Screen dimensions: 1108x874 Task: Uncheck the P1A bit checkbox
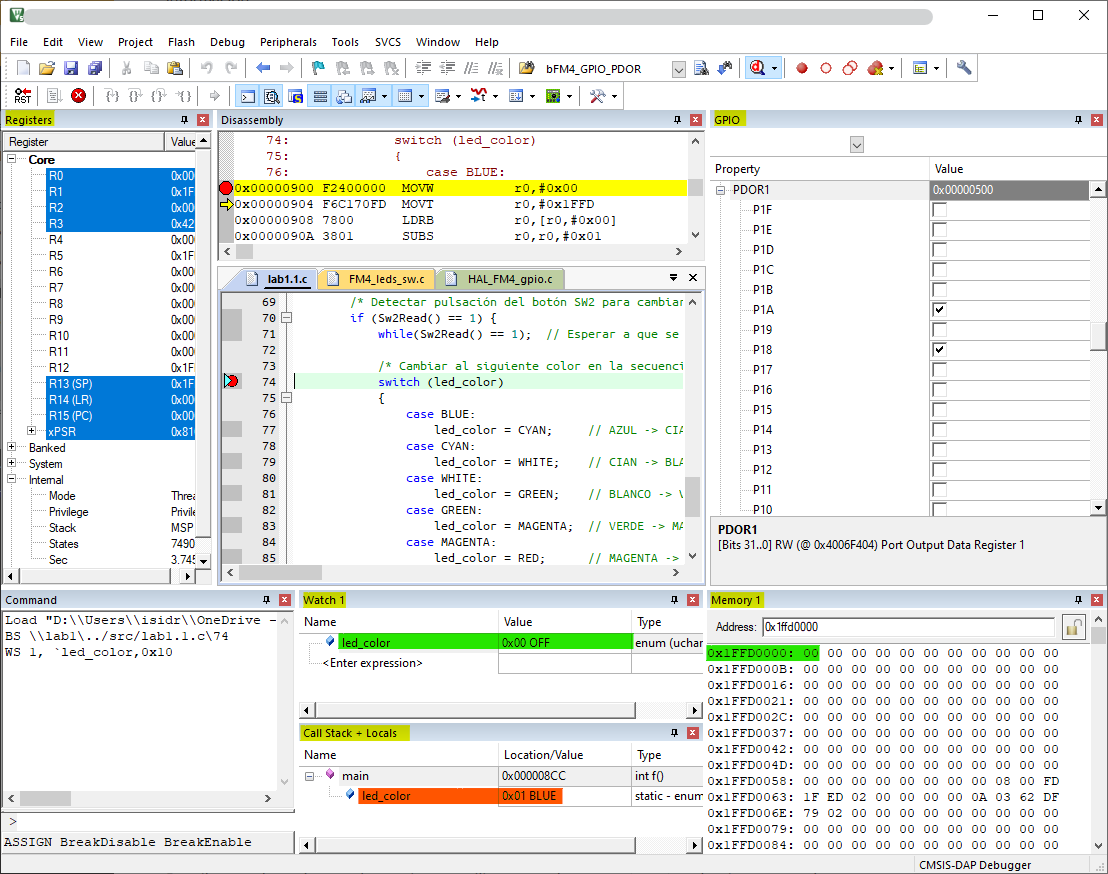[939, 310]
